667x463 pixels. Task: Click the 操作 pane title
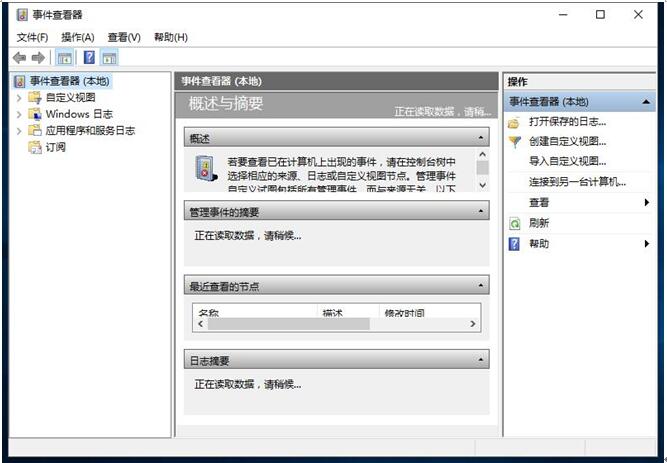[517, 82]
